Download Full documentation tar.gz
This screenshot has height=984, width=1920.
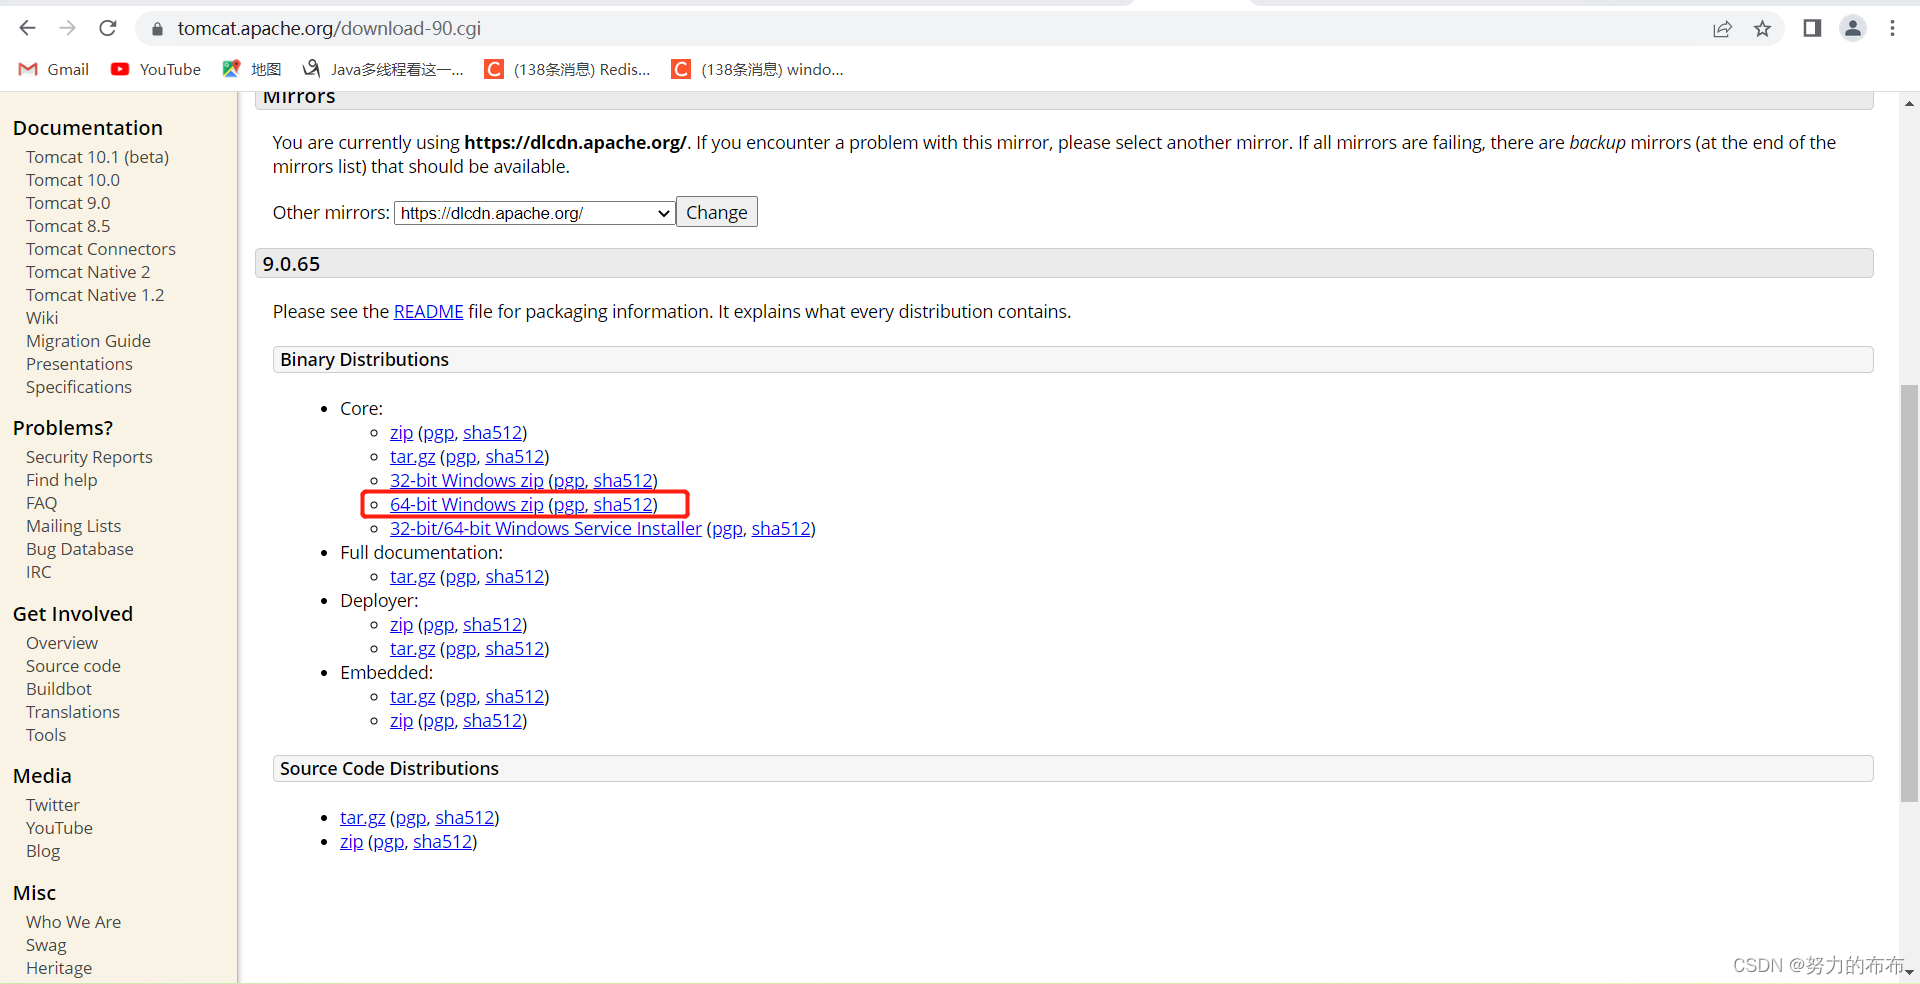click(x=412, y=577)
